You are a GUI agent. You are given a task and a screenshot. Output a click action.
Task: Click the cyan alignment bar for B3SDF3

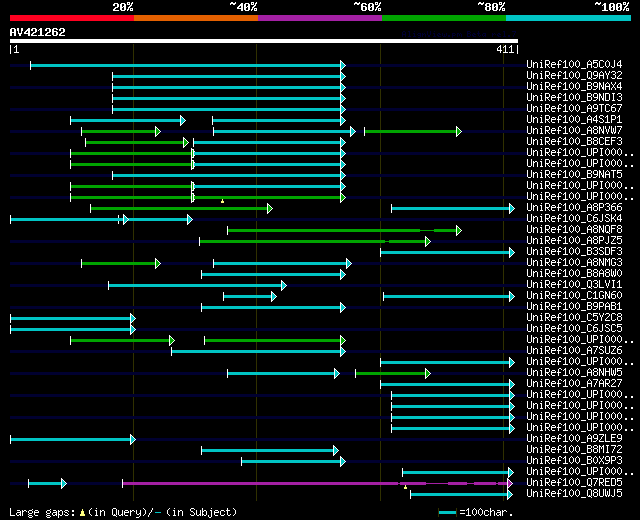coord(448,253)
